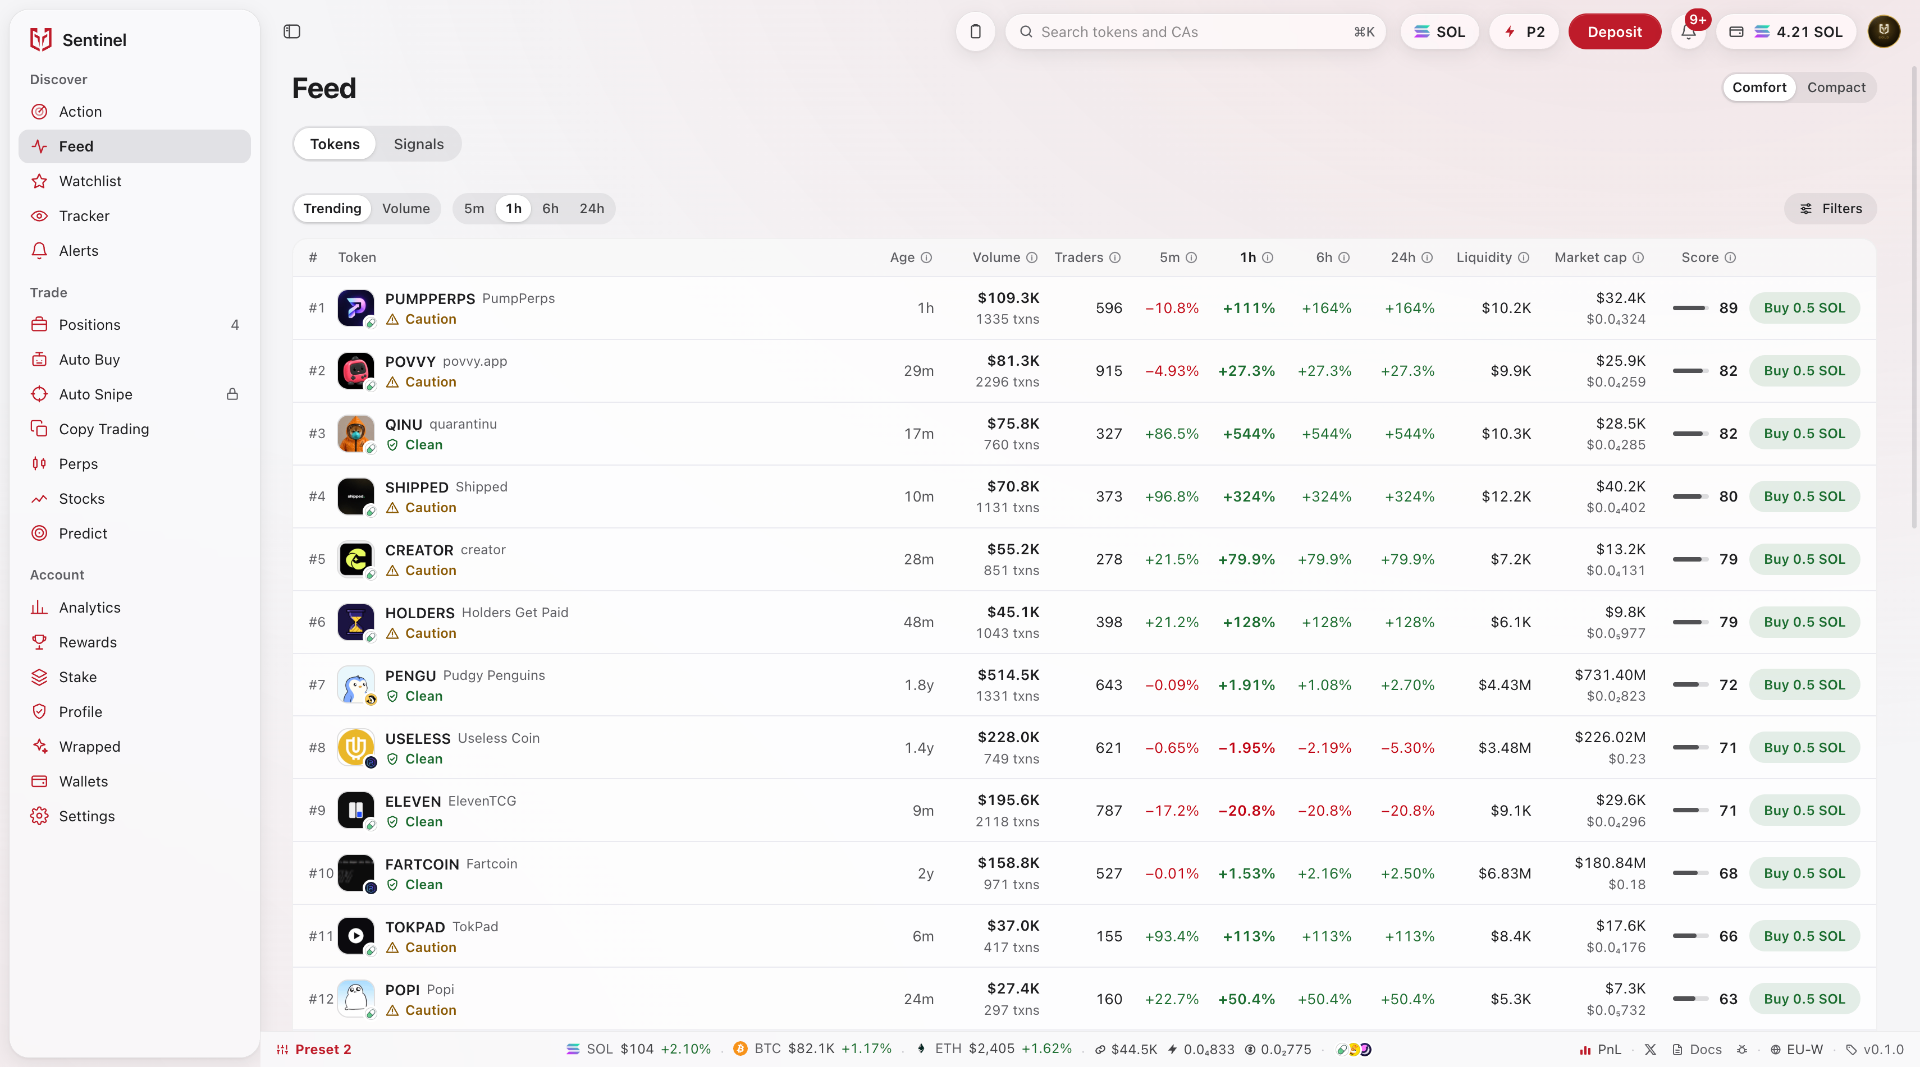1920x1067 pixels.
Task: Click the Sentinel logo
Action: 41,40
